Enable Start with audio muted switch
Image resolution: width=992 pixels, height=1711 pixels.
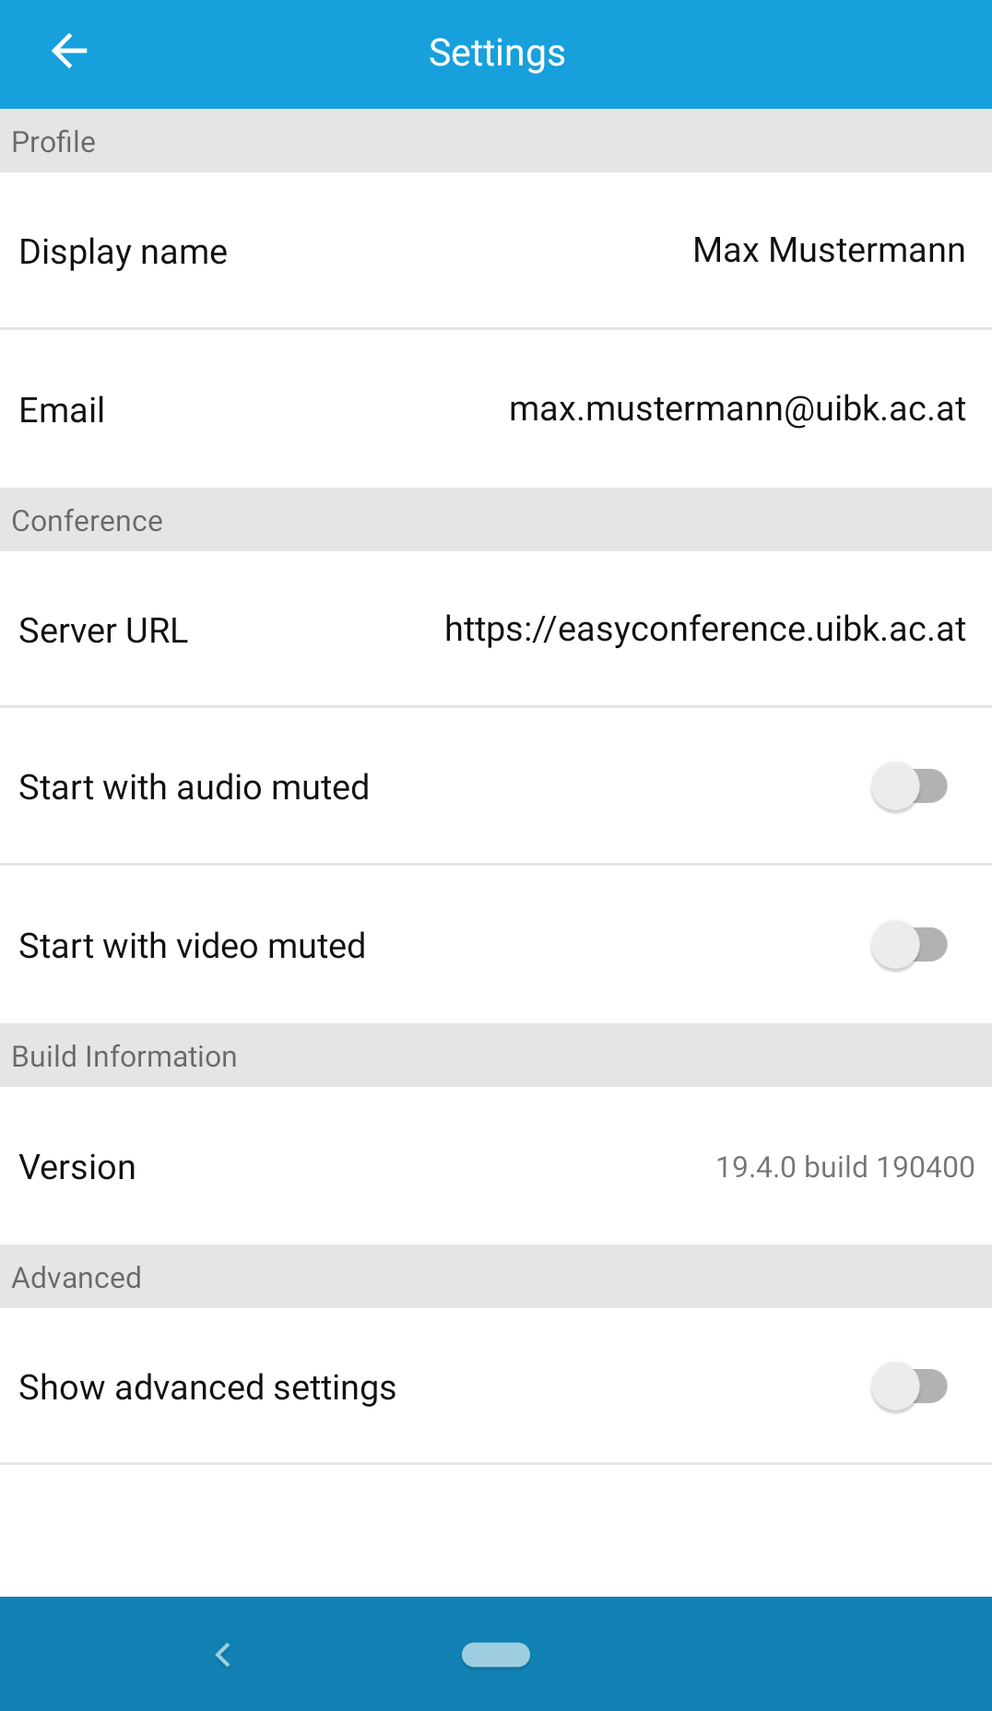909,787
